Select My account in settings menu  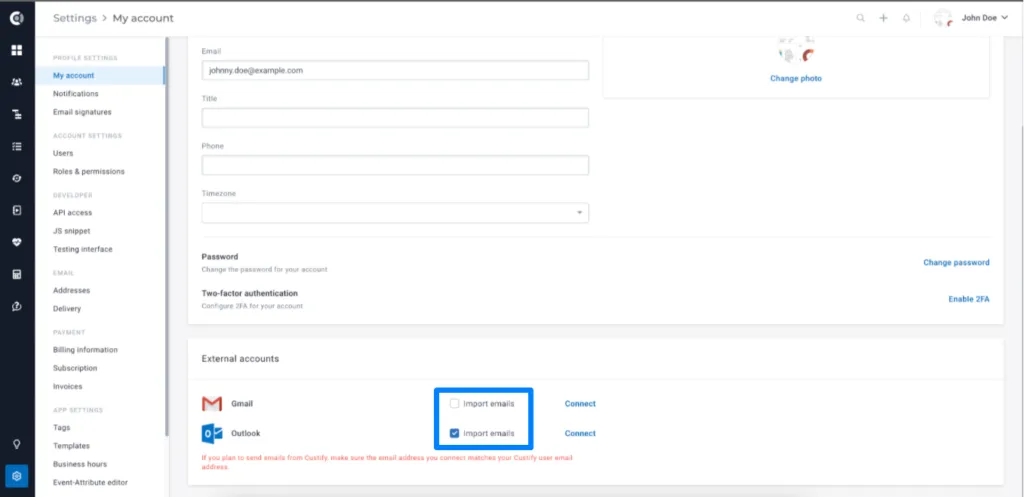pos(100,76)
